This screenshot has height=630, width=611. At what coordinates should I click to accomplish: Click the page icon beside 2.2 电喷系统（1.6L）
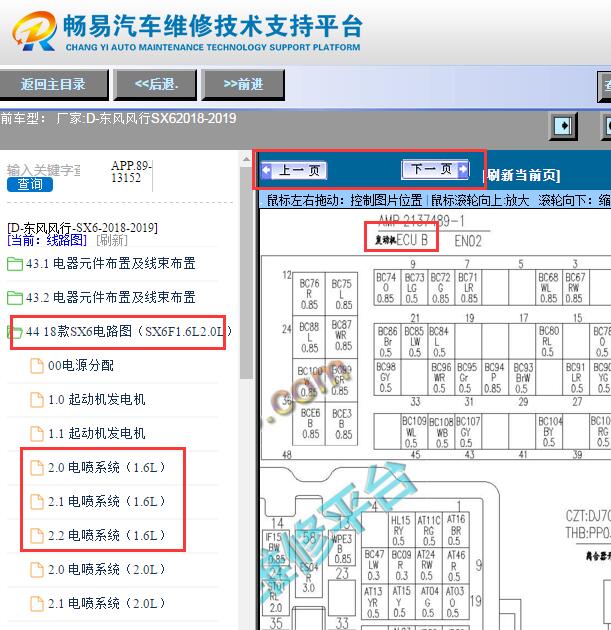coord(37,536)
